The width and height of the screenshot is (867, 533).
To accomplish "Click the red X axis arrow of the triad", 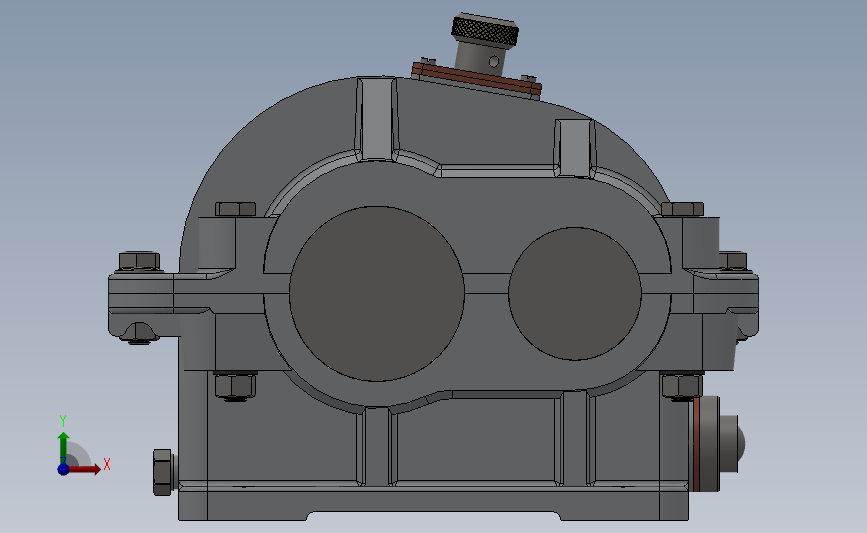I will pyautogui.click(x=84, y=469).
